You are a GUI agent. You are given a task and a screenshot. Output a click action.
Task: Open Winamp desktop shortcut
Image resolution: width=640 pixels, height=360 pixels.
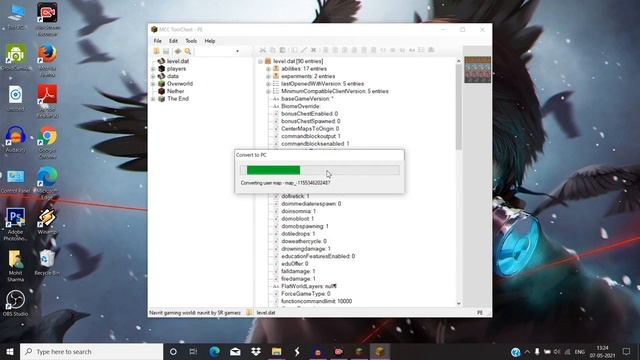click(47, 222)
